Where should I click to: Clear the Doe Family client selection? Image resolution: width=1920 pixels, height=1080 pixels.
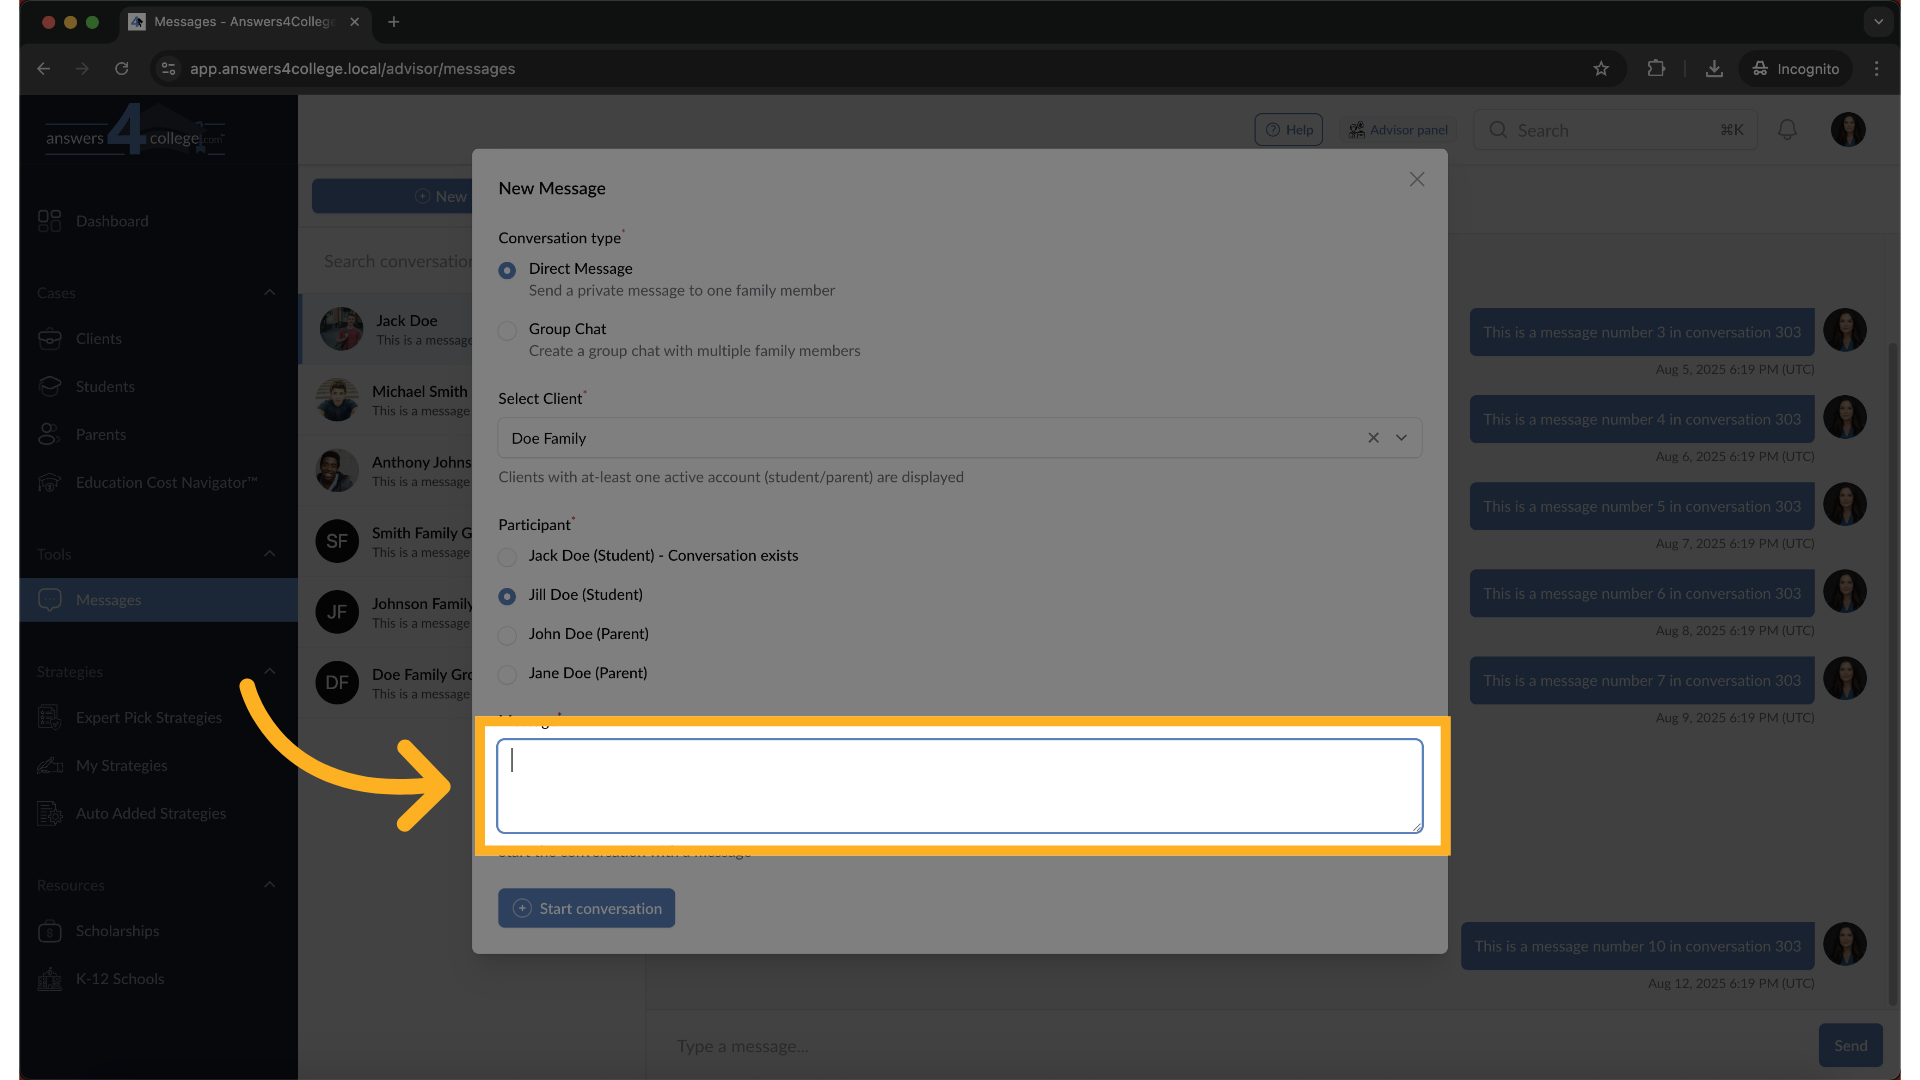pyautogui.click(x=1373, y=438)
